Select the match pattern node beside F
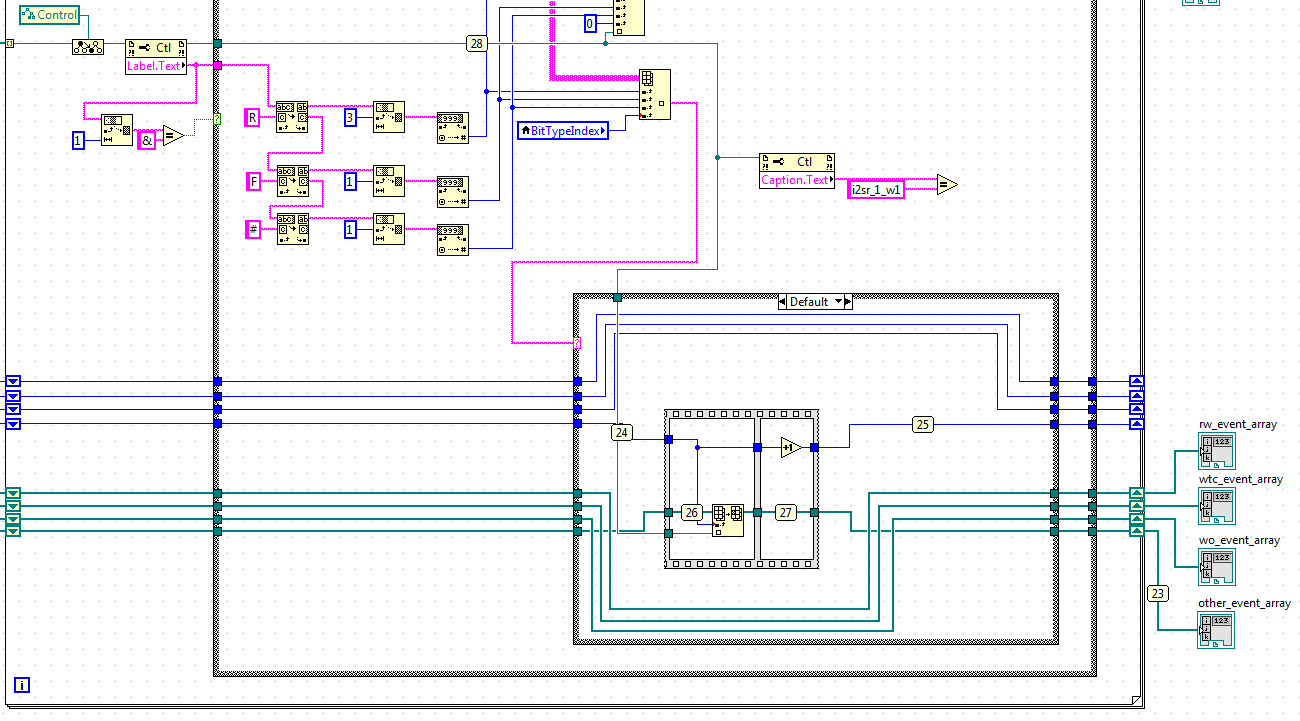The width and height of the screenshot is (1300, 721). tap(292, 181)
